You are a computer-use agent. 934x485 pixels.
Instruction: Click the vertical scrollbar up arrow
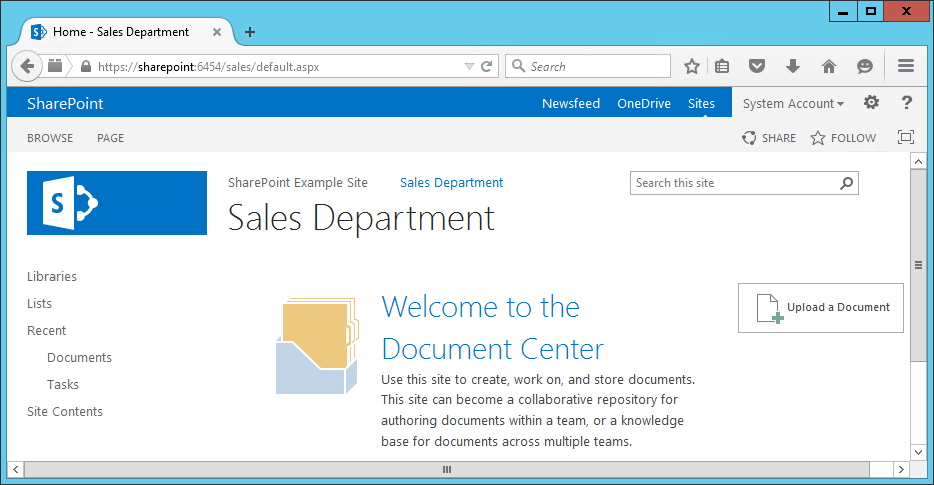(x=918, y=161)
